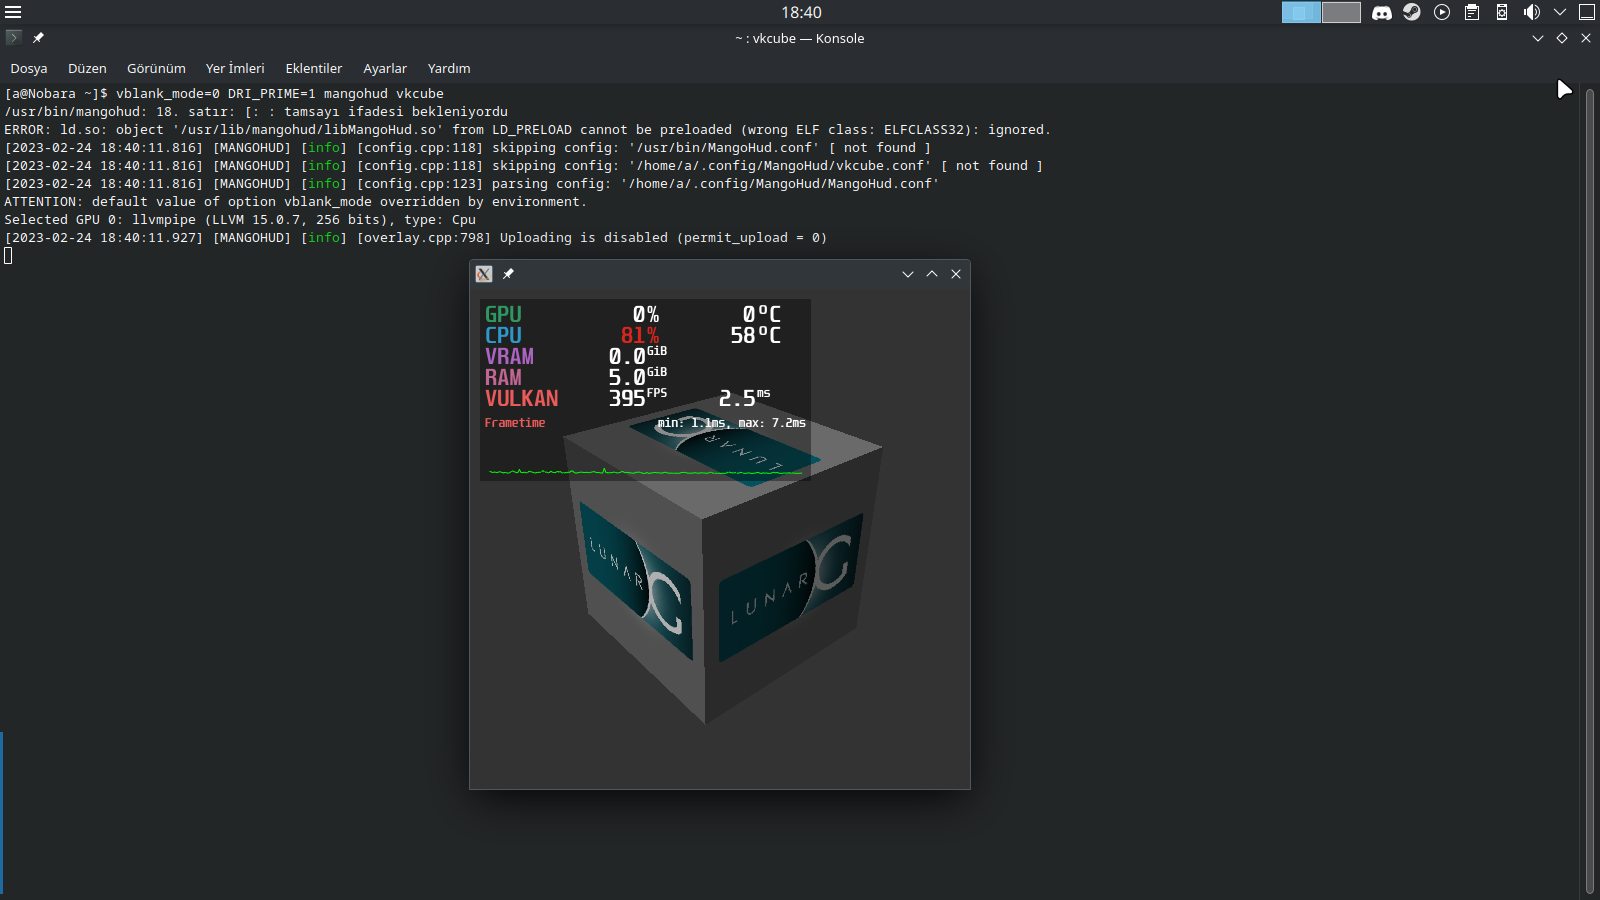Click the 'Selected GPU 0: llvmpipe' line
1600x900 pixels.
pyautogui.click(x=240, y=220)
